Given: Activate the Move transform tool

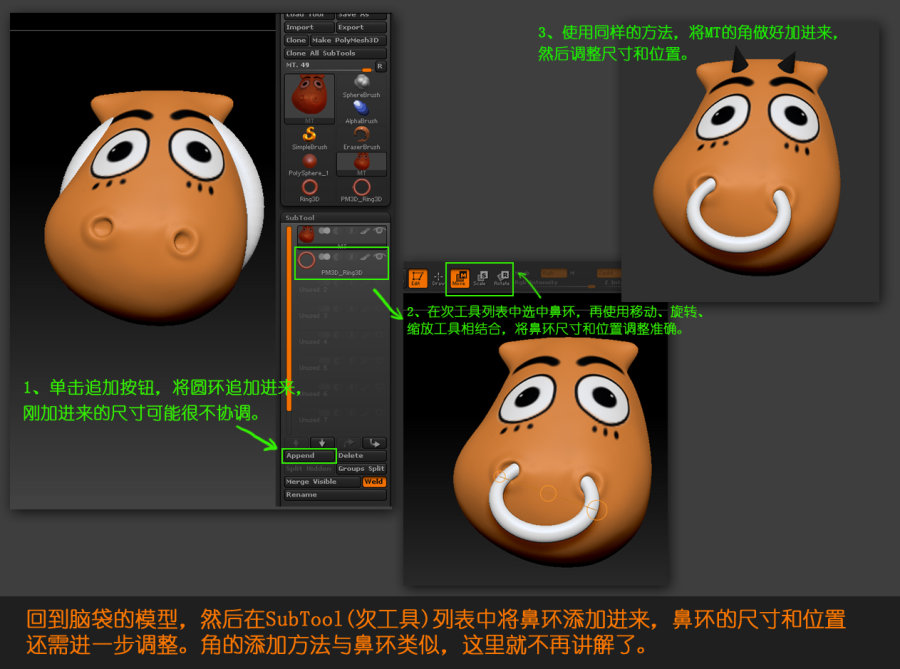Looking at the screenshot, I should tap(459, 278).
